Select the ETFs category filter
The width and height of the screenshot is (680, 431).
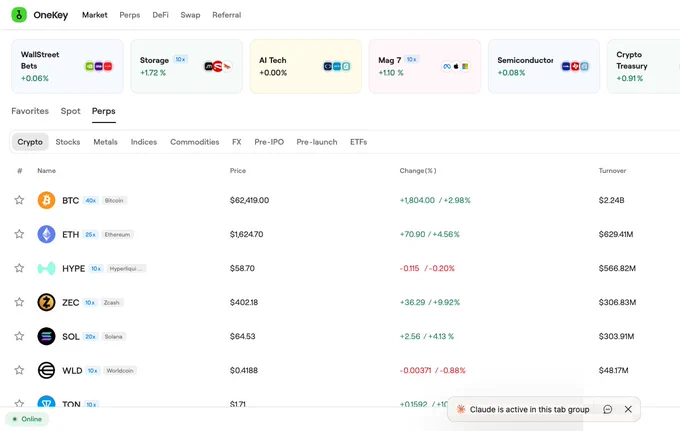point(359,142)
